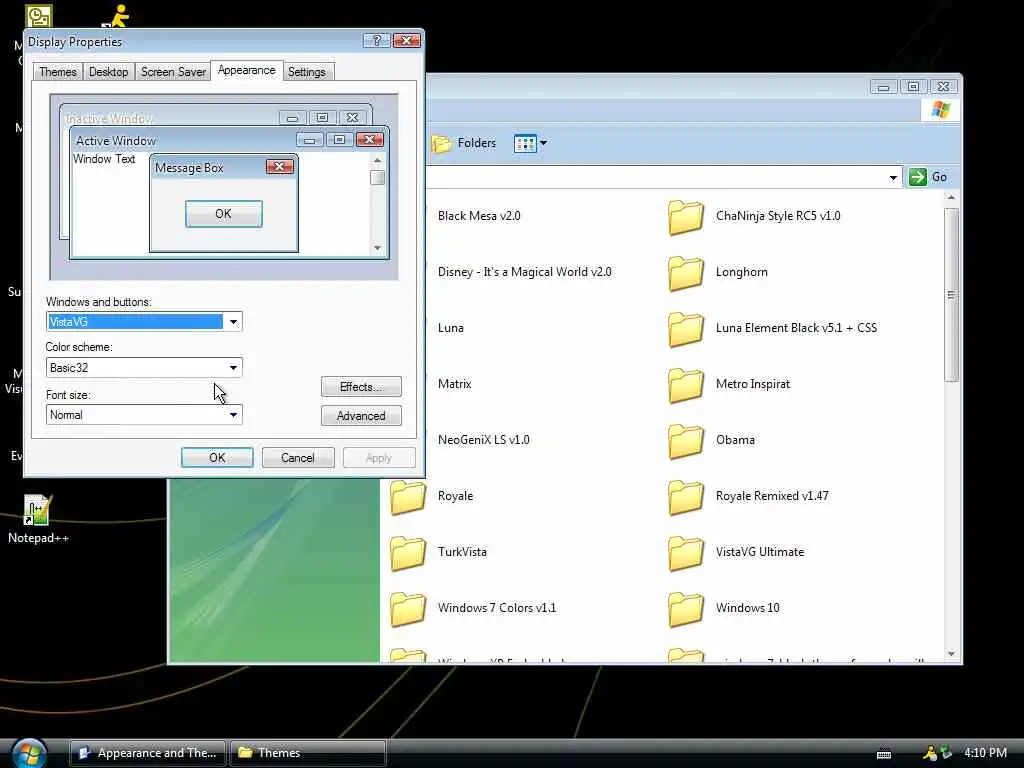
Task: Confirm Display Properties with OK
Action: point(217,458)
